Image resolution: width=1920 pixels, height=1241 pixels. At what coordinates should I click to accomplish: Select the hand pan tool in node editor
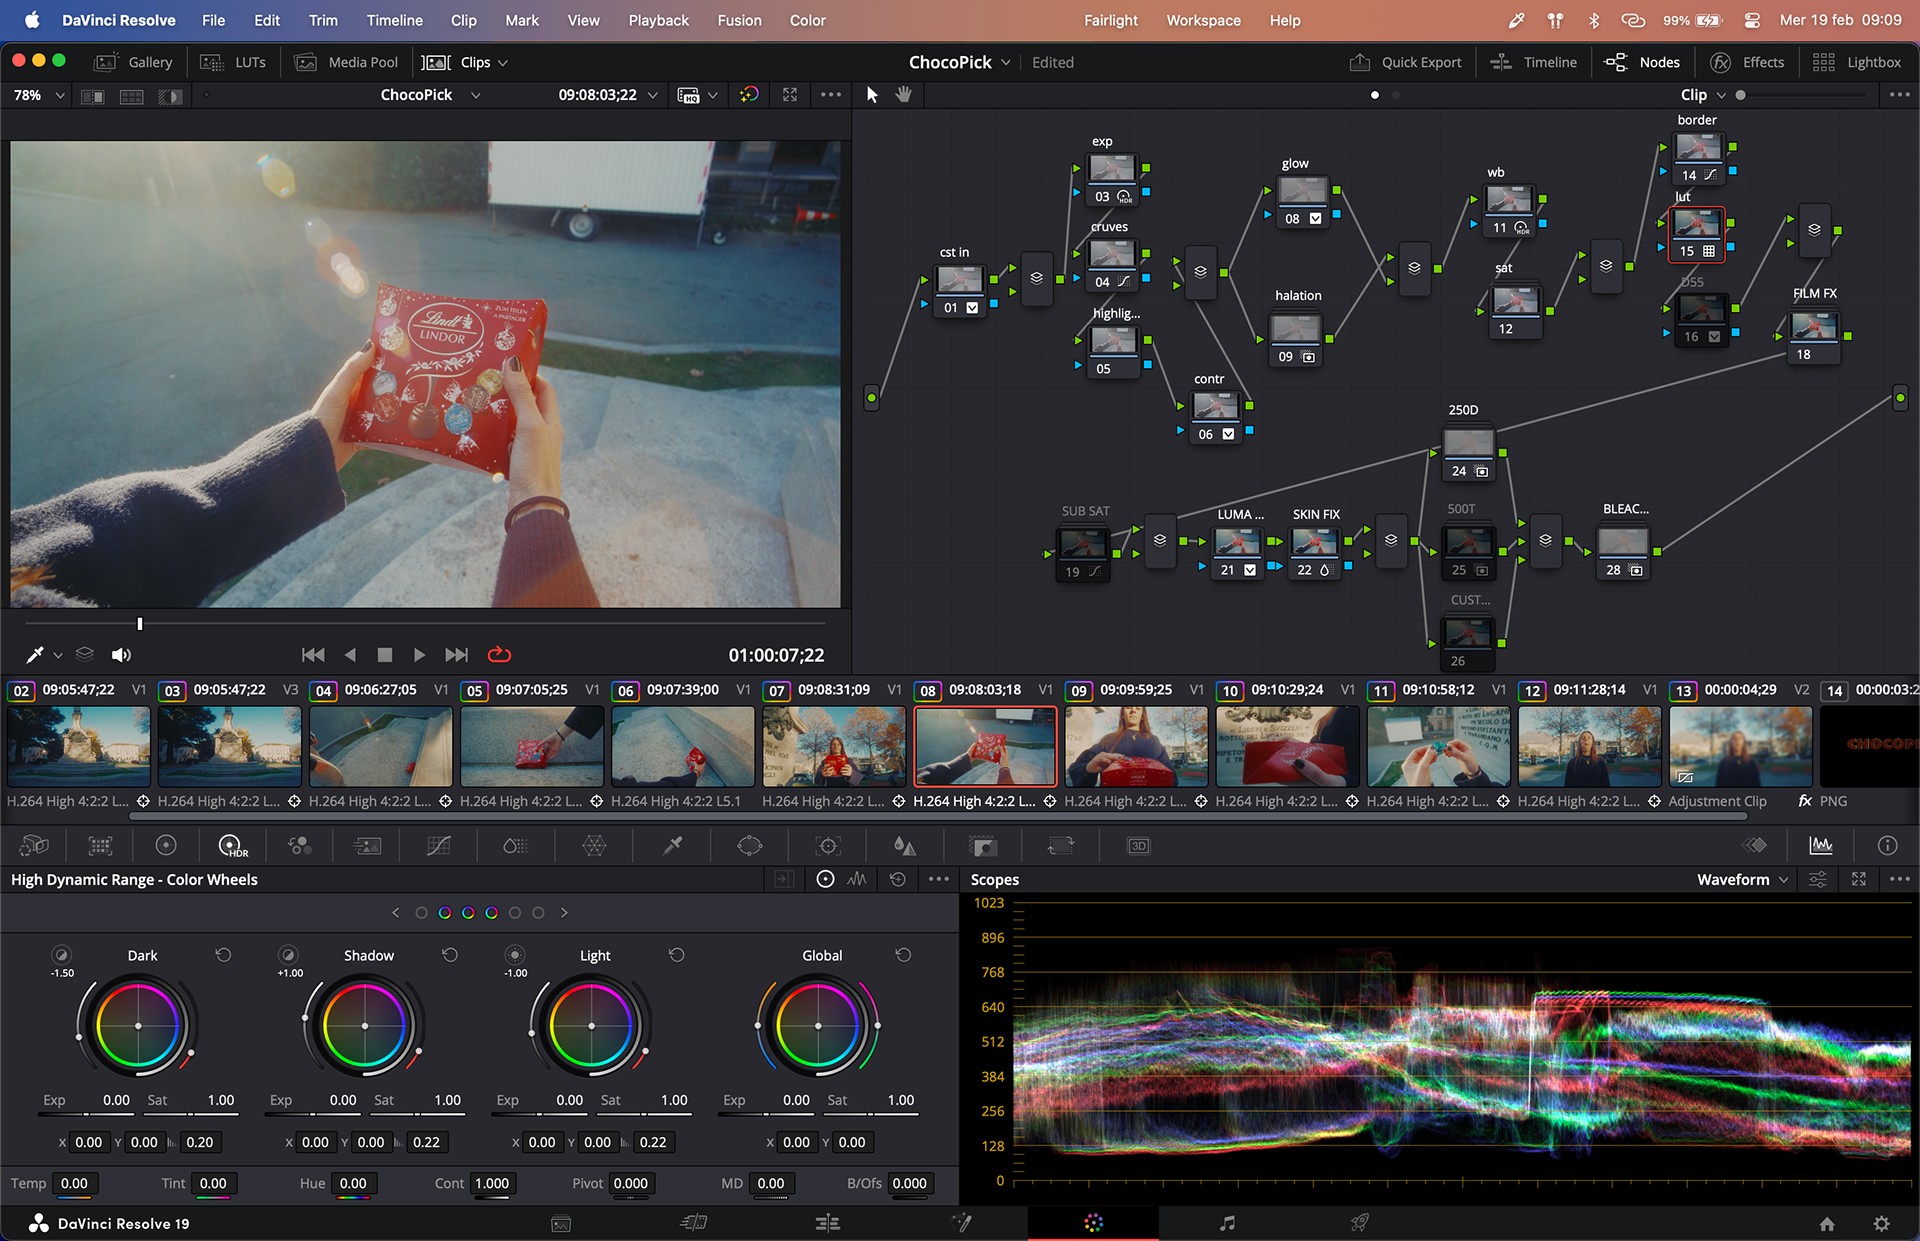tap(904, 94)
